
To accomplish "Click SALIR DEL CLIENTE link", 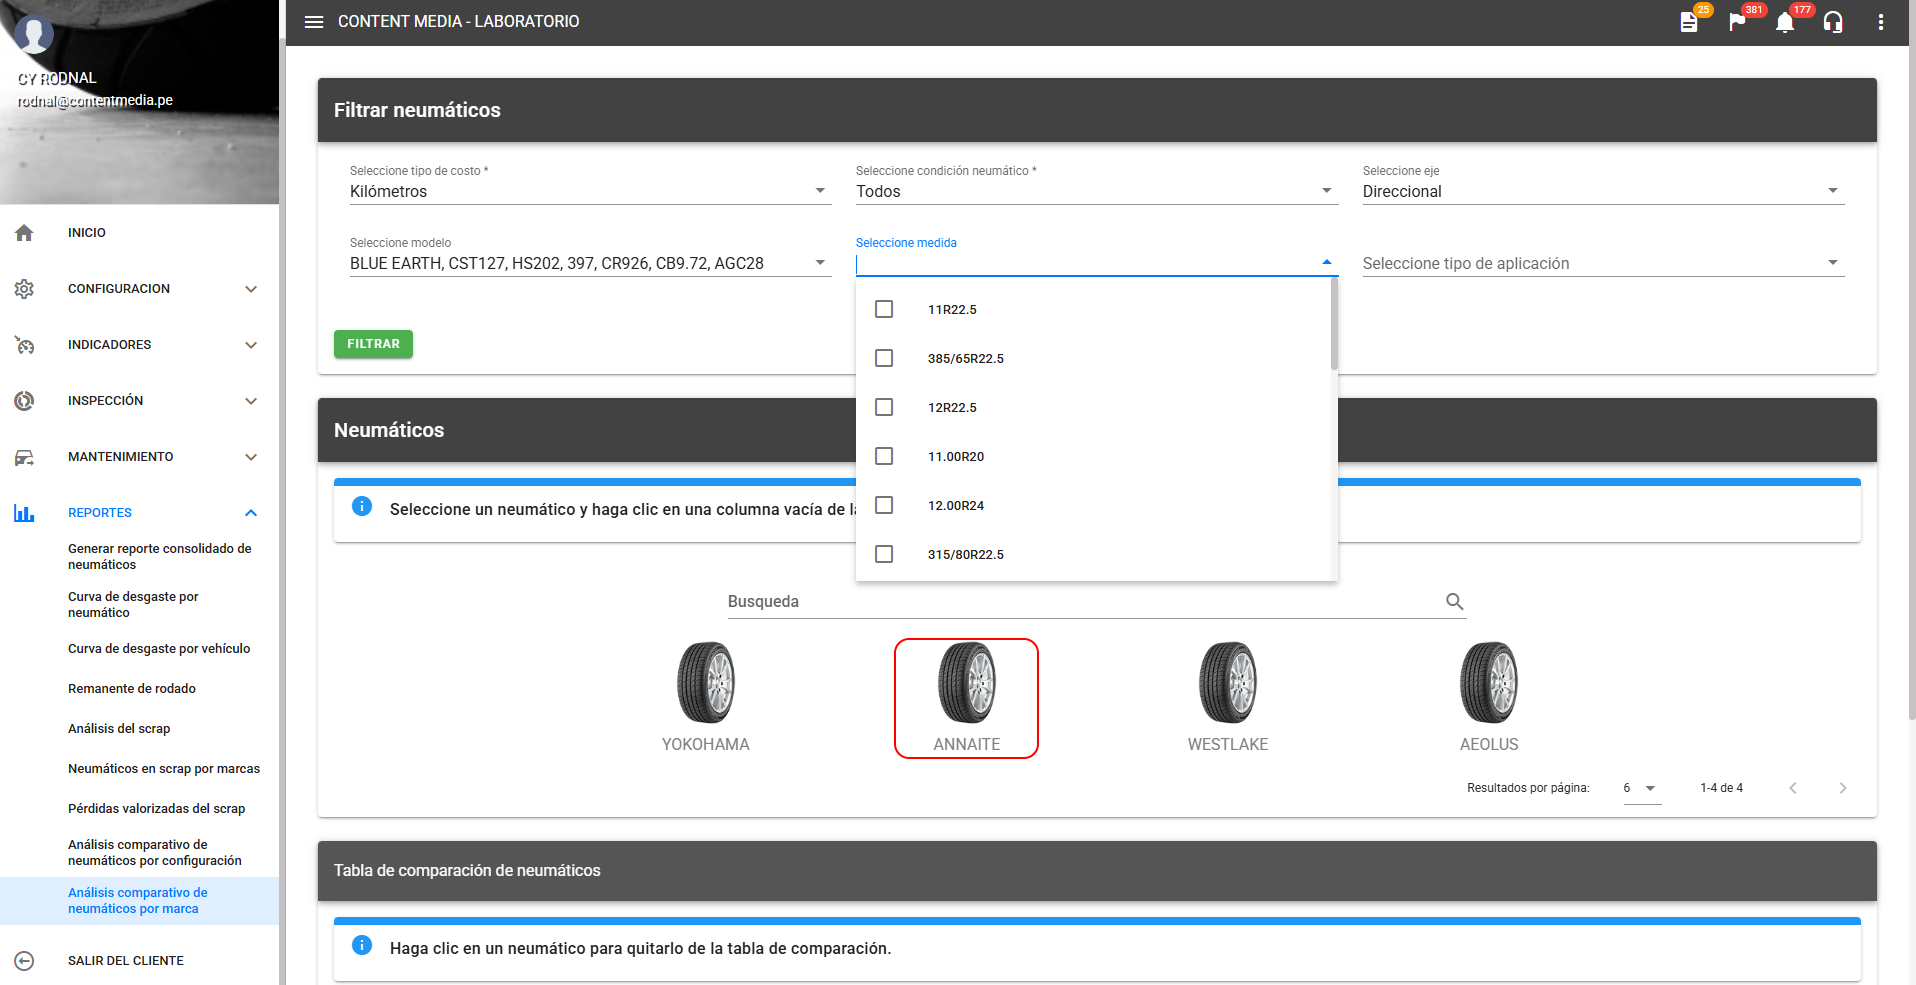I will pyautogui.click(x=126, y=961).
